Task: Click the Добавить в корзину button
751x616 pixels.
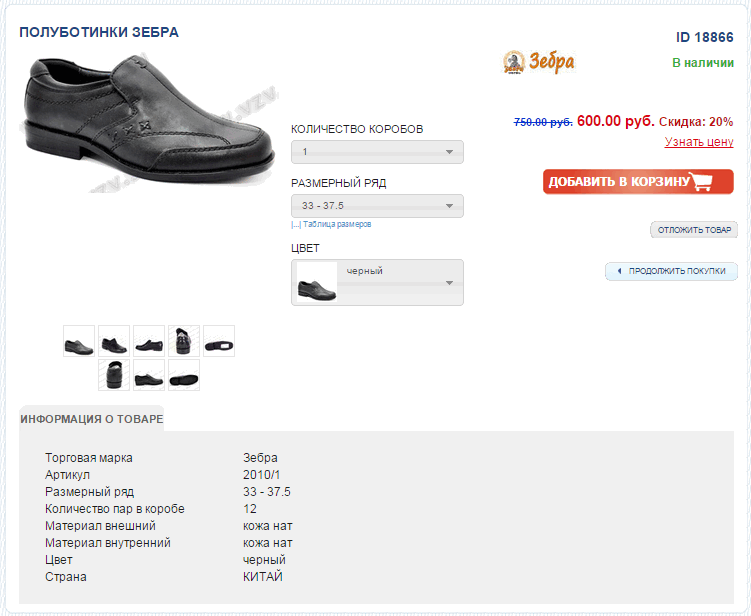Action: pos(638,182)
